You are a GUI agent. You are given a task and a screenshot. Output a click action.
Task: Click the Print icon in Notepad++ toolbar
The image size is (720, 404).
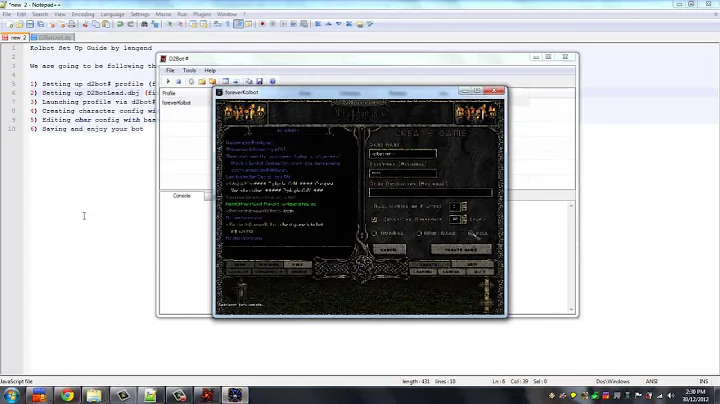click(x=72, y=24)
